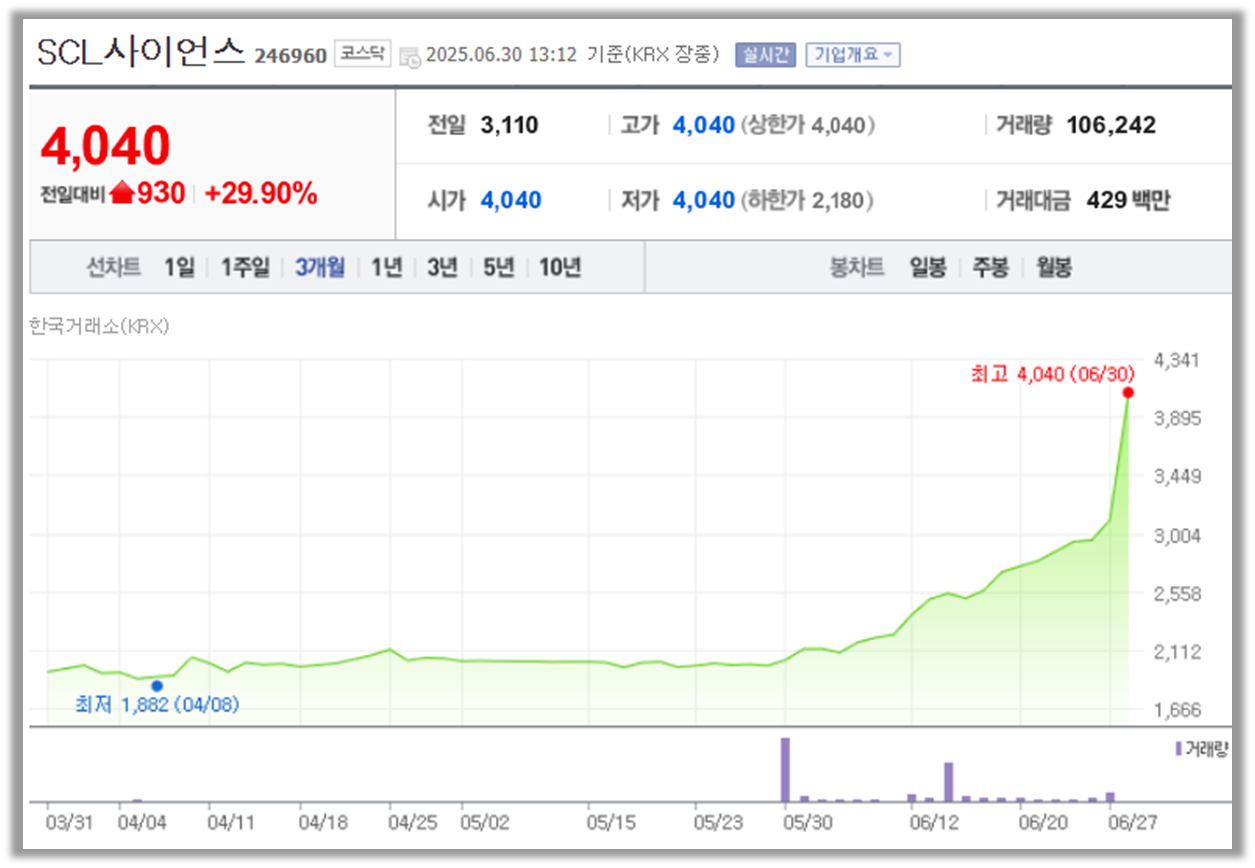This screenshot has height=868, width=1255.
Task: Select the 3년 line chart tab
Action: pyautogui.click(x=442, y=267)
